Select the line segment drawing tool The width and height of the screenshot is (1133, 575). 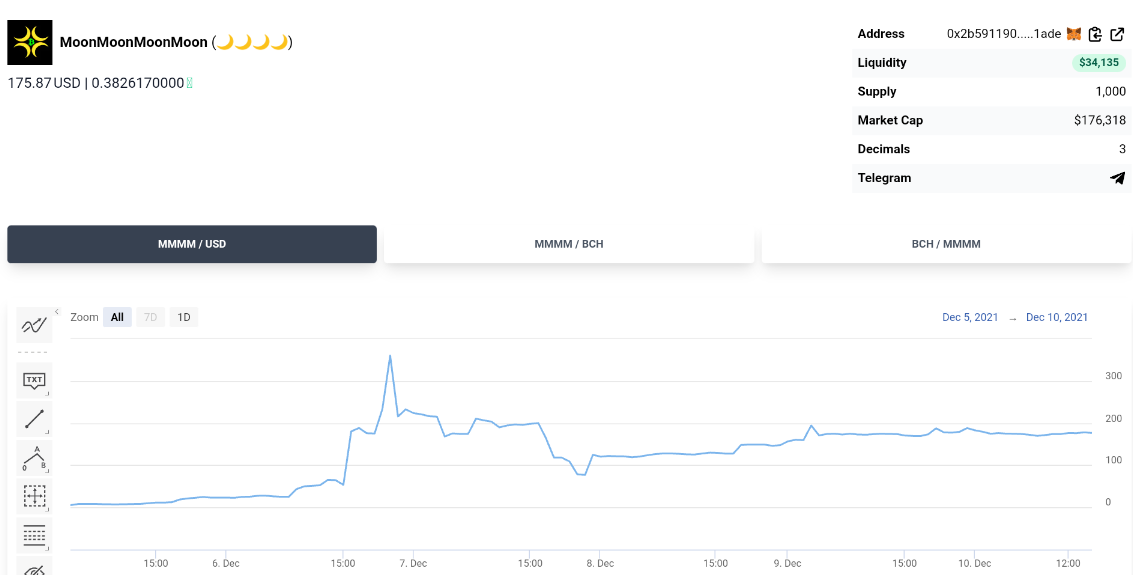[x=34, y=419]
